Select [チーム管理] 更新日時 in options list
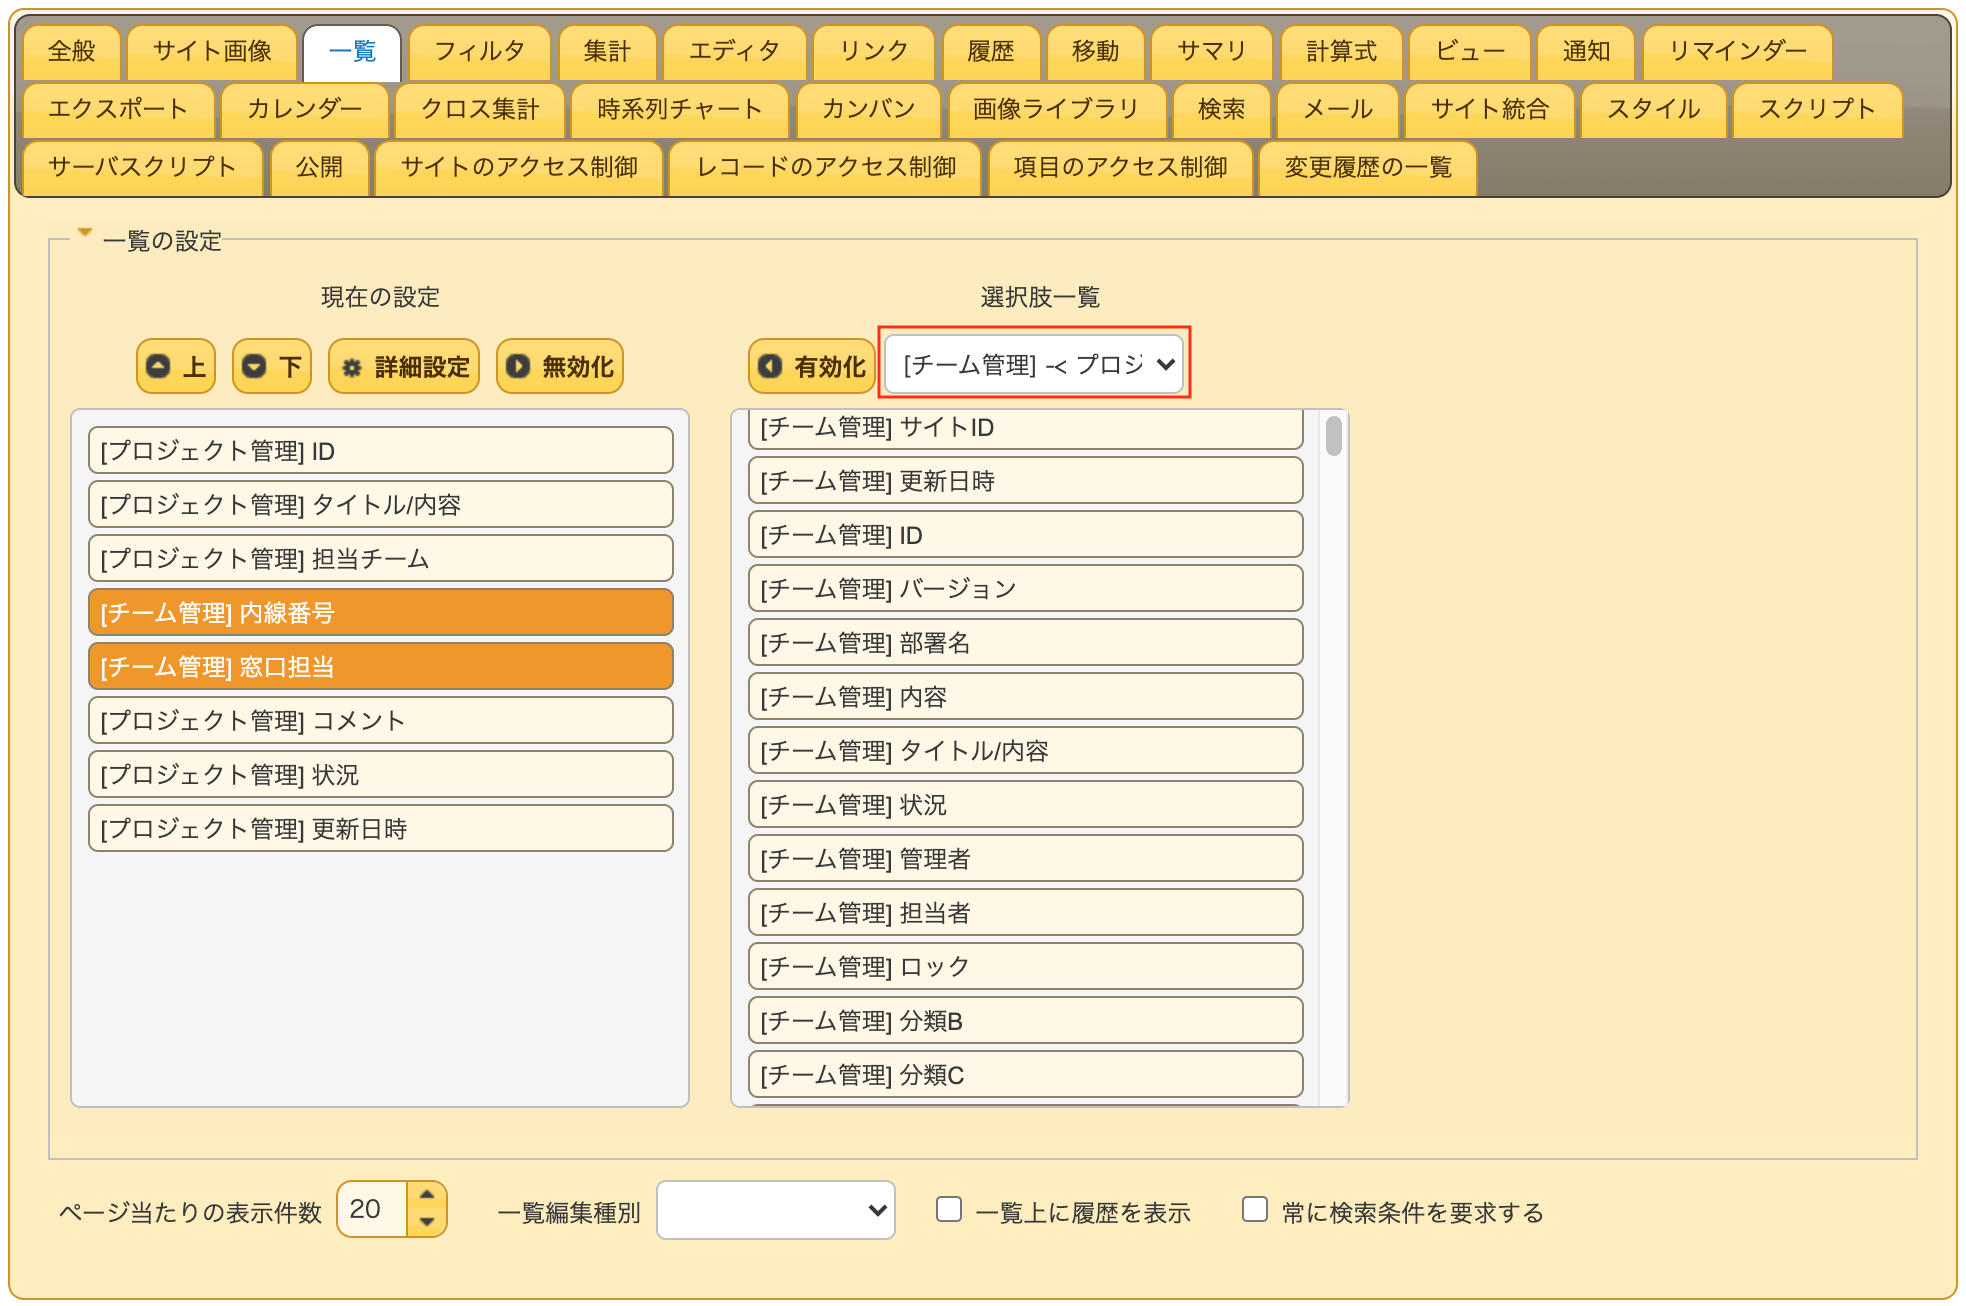1966x1306 pixels. pos(1026,481)
